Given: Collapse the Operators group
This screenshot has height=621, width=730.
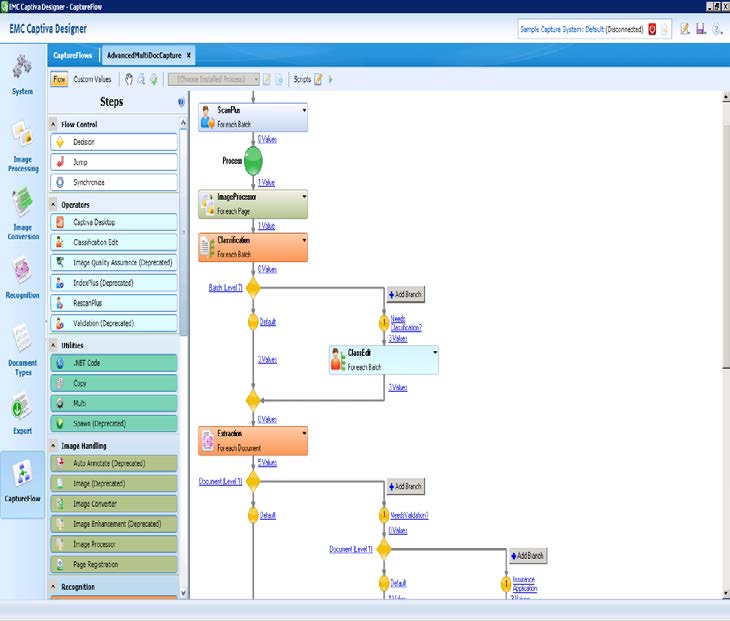Looking at the screenshot, I should (x=53, y=204).
